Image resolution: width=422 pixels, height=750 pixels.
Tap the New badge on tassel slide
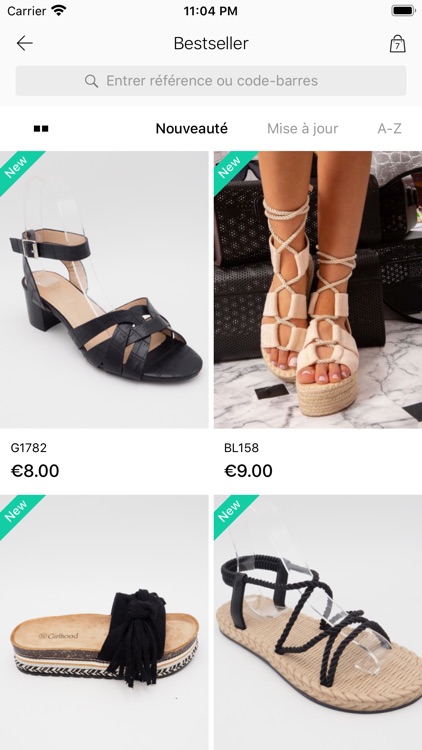click(x=18, y=515)
